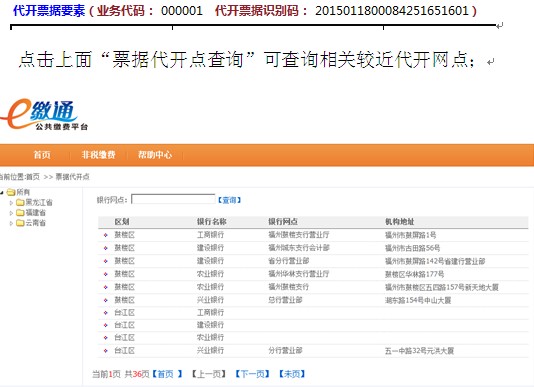Select the 云南省 folder icon
Image resolution: width=534 pixels, height=387 pixels.
click(x=20, y=223)
